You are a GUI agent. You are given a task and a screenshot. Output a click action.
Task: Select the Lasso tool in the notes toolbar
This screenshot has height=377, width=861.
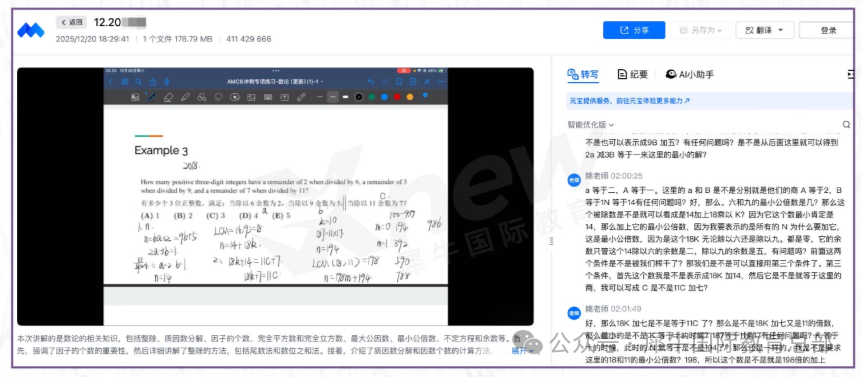coord(217,97)
